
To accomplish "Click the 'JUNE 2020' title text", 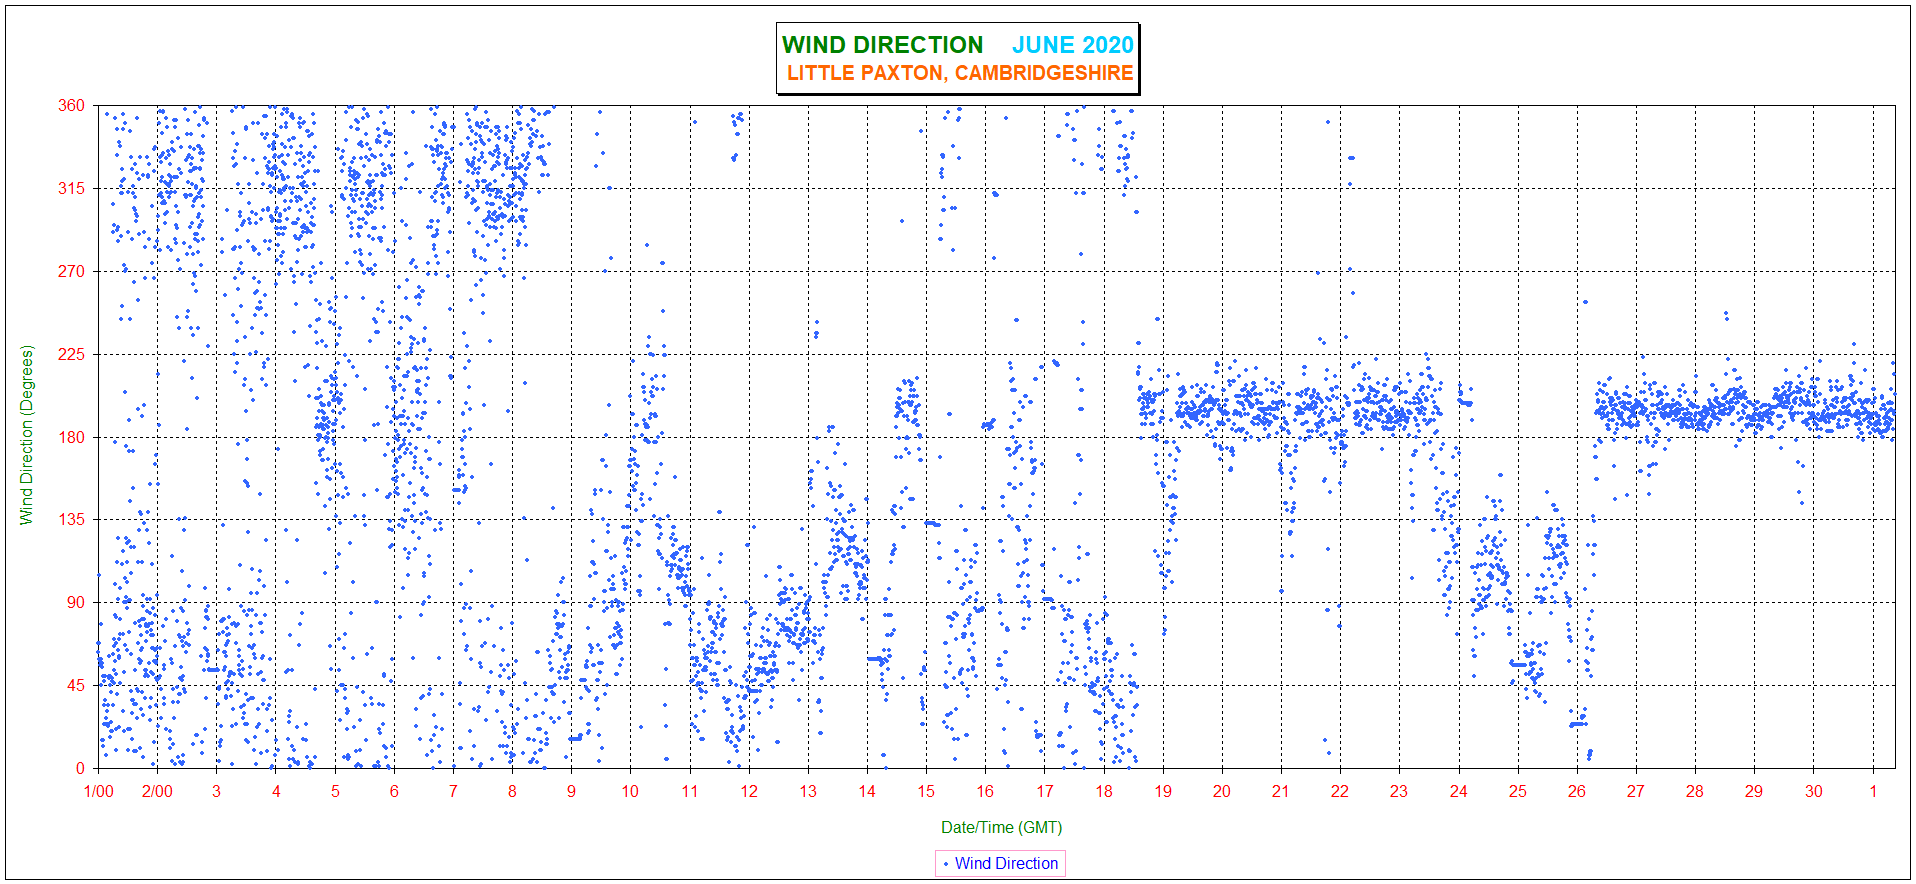I will (1073, 45).
